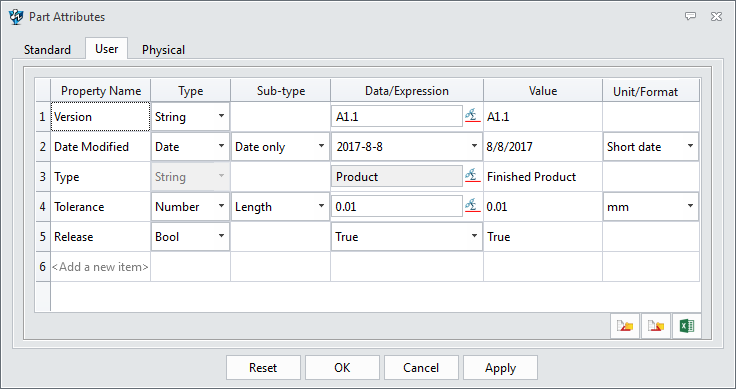The width and height of the screenshot is (736, 389).
Task: Click the OK button
Action: click(342, 367)
